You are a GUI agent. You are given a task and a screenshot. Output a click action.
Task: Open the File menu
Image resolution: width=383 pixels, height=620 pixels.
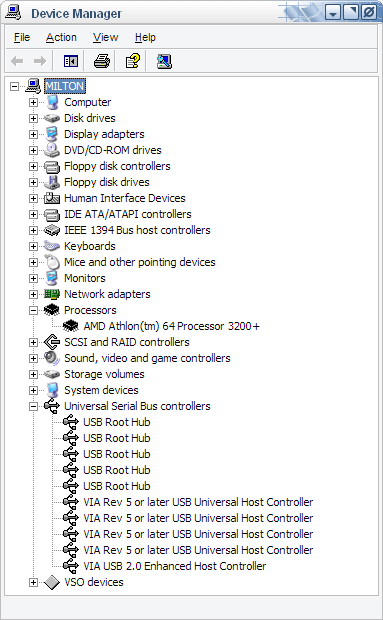click(22, 38)
